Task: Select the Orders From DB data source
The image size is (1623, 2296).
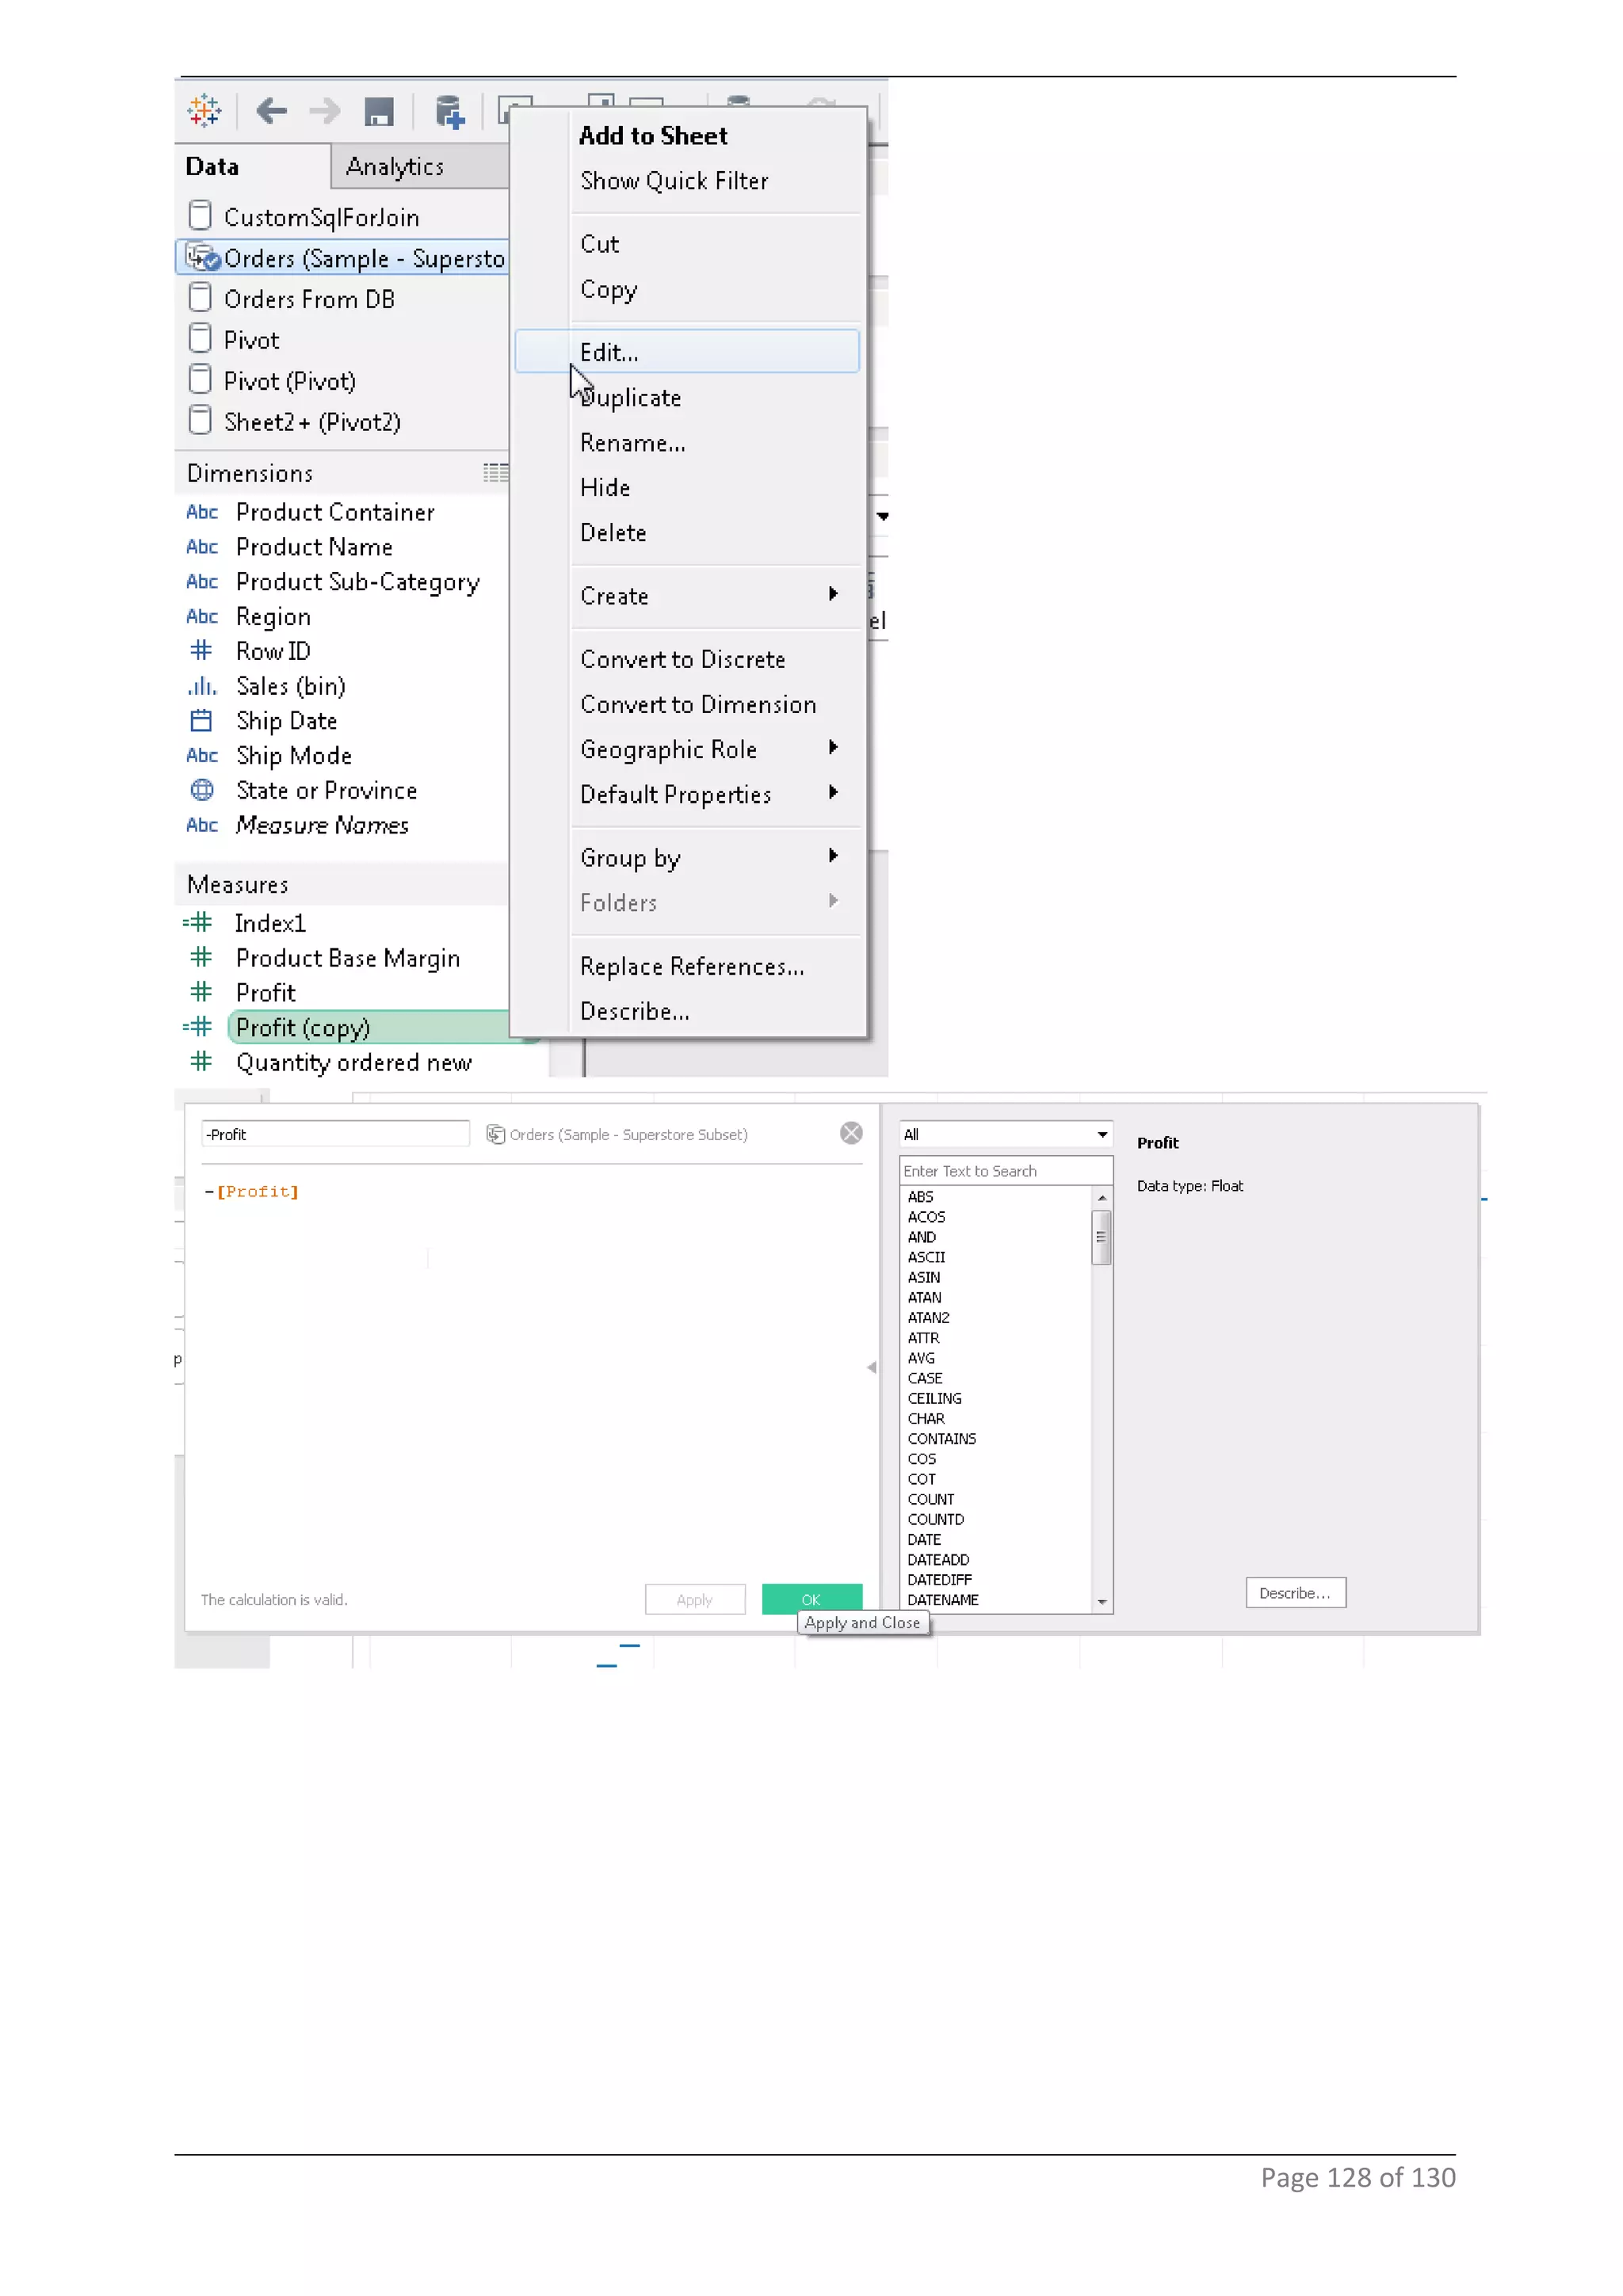Action: (308, 299)
